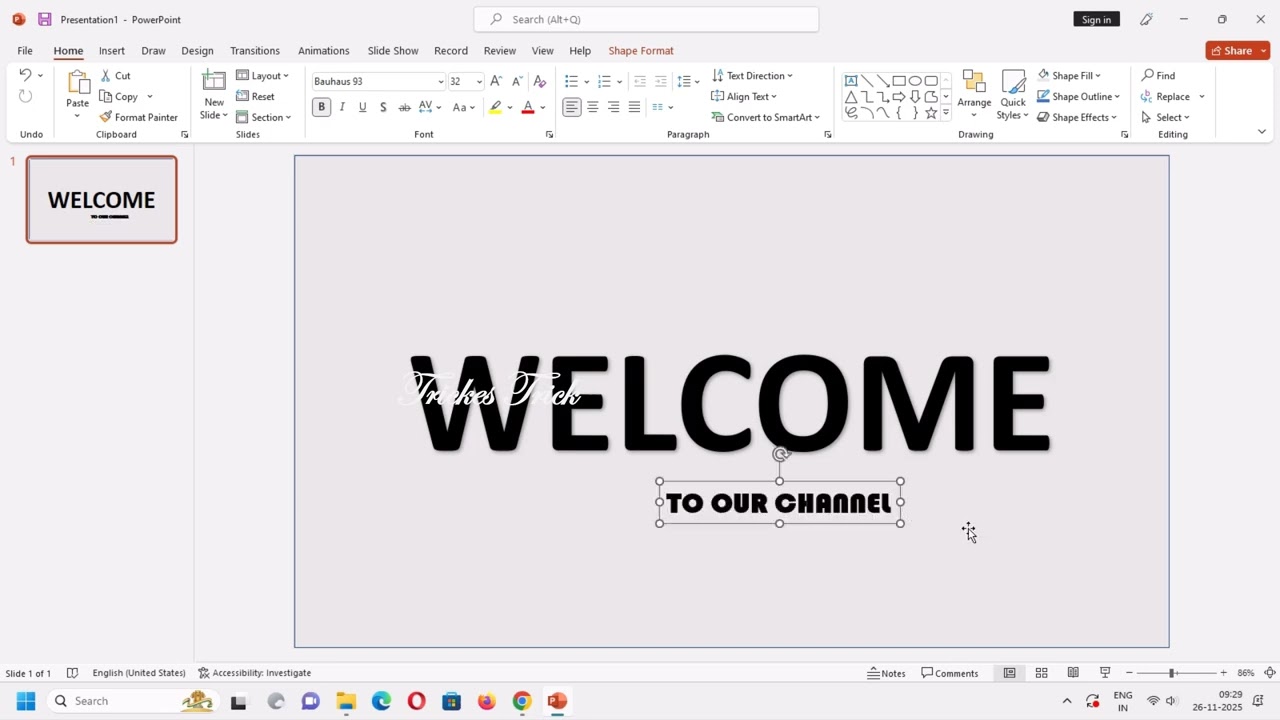Viewport: 1280px width, 720px height.
Task: Adjust the zoom slider handle
Action: pyautogui.click(x=1172, y=673)
